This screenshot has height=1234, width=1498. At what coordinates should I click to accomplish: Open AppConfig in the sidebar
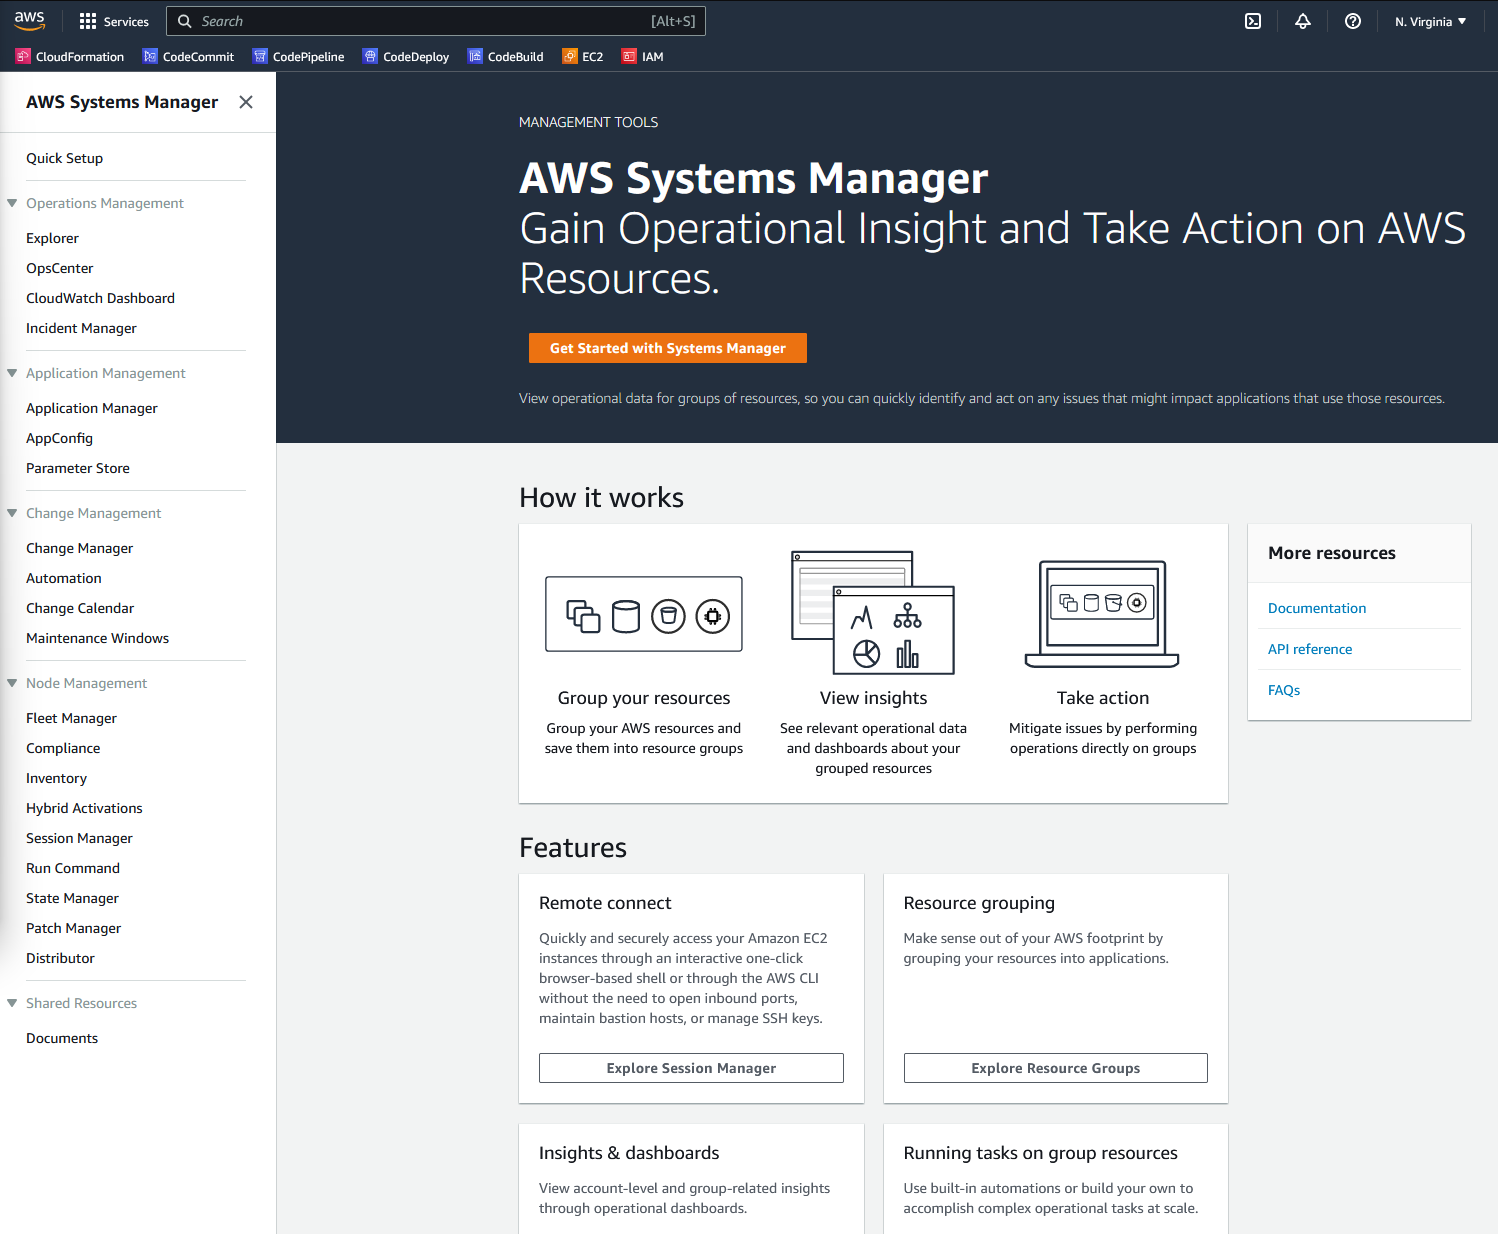59,438
